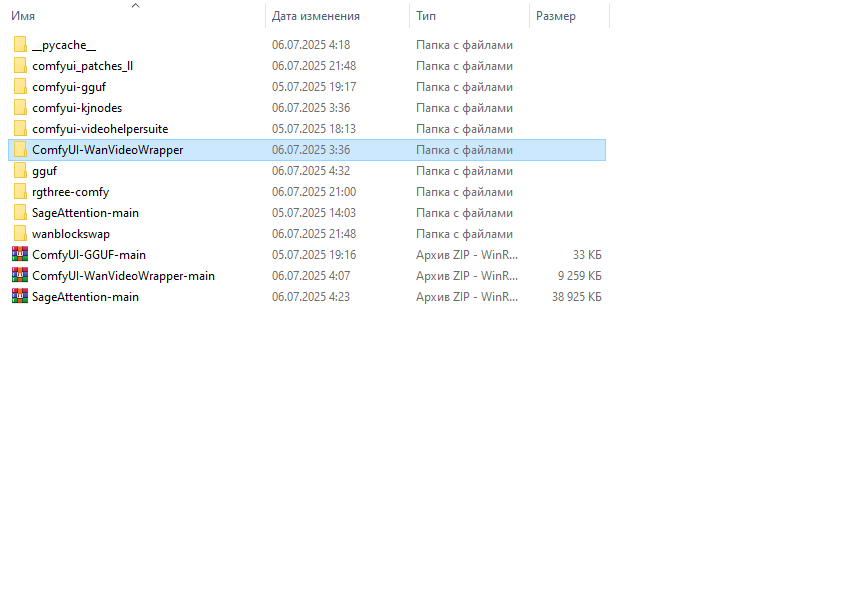Click the 33 КБ size value

click(x=587, y=254)
